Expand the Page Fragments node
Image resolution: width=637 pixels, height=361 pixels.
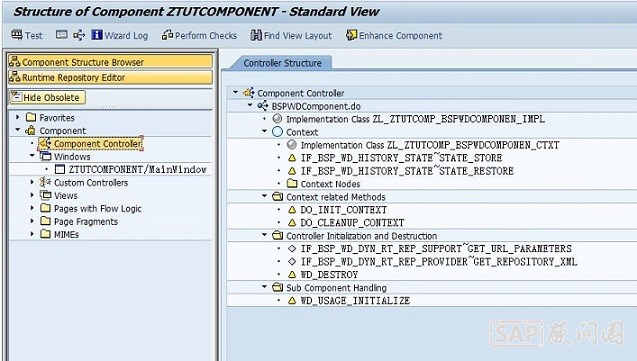[x=32, y=221]
